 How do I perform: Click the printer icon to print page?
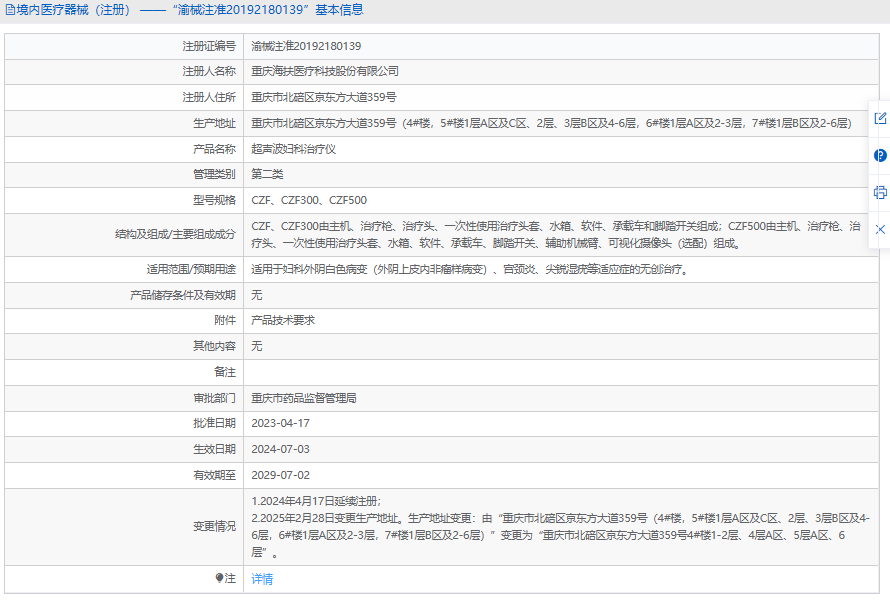880,192
